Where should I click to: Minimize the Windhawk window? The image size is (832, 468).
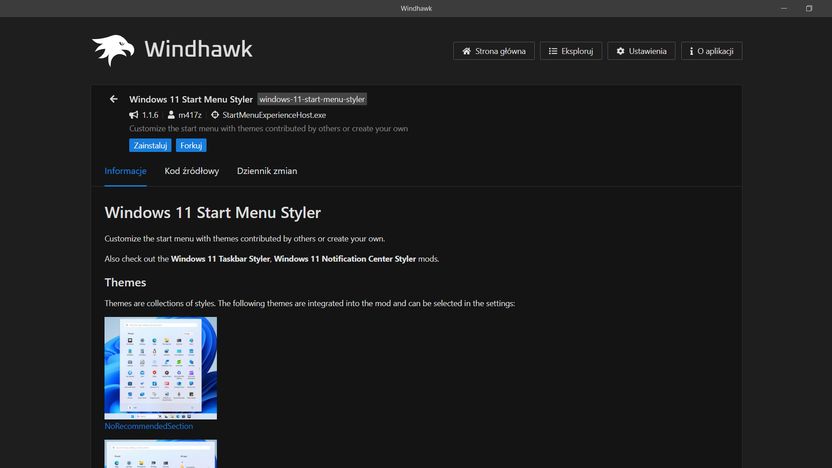pos(784,8)
